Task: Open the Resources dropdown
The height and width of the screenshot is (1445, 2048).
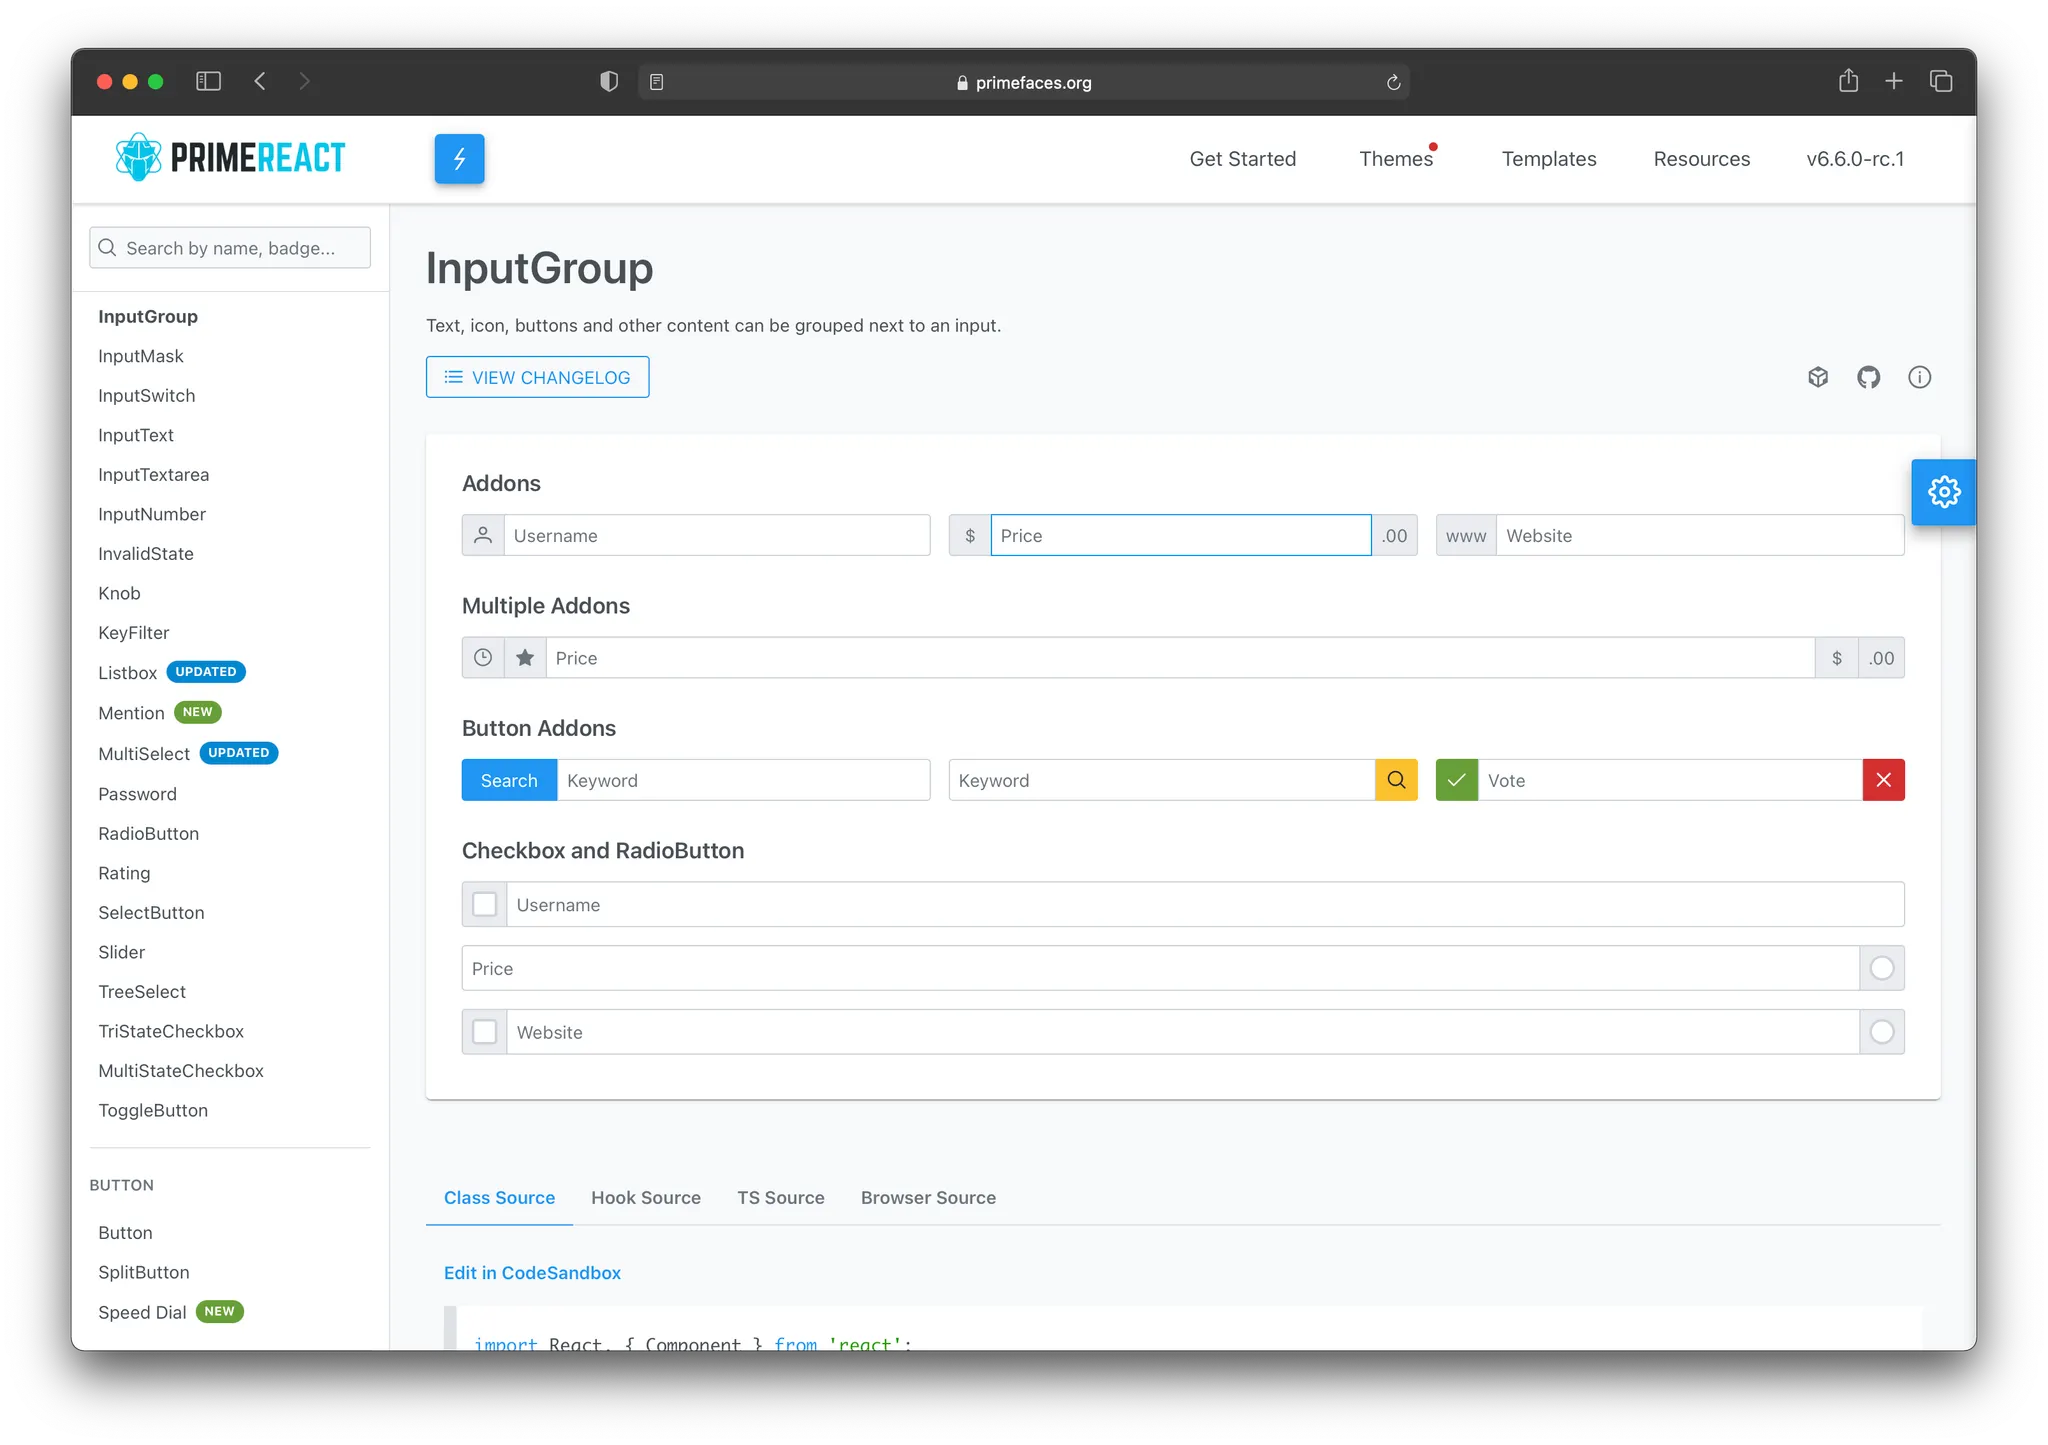Action: 1701,159
